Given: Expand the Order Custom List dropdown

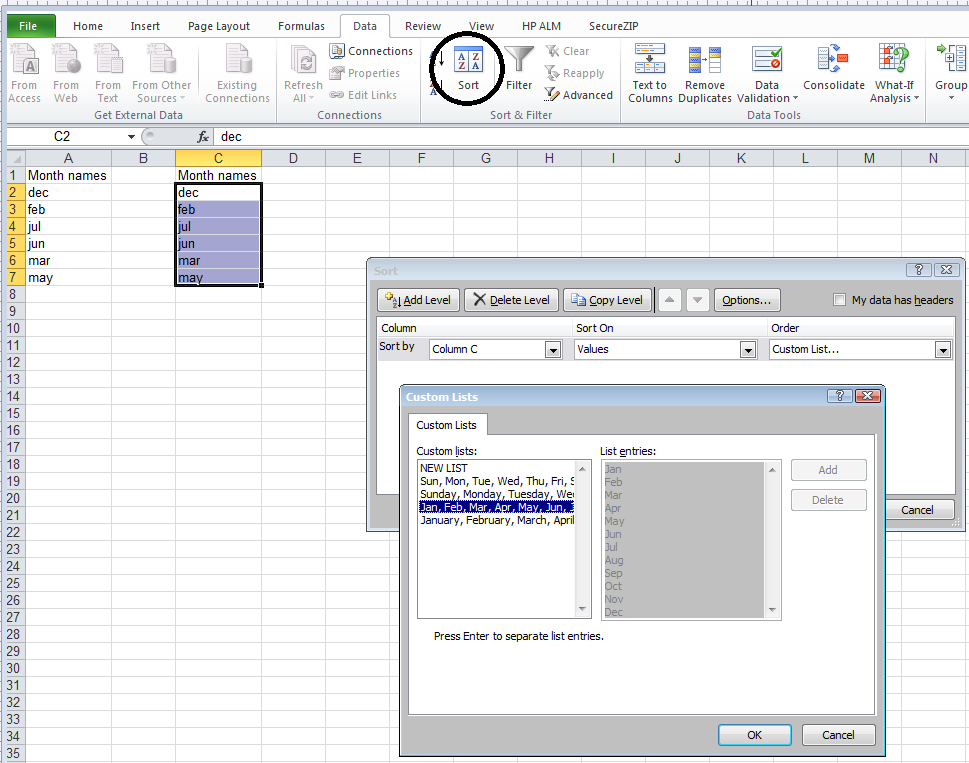Looking at the screenshot, I should point(942,350).
